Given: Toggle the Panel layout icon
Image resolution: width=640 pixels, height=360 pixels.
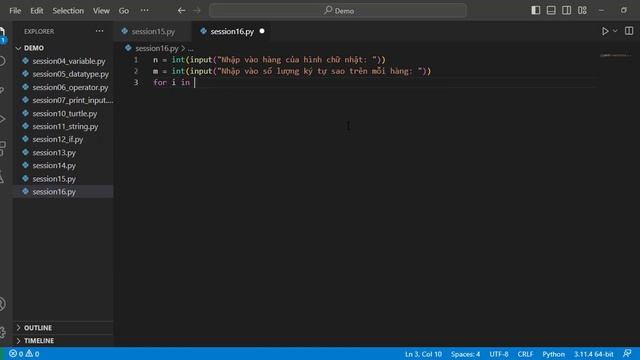Looking at the screenshot, I should click(x=551, y=10).
